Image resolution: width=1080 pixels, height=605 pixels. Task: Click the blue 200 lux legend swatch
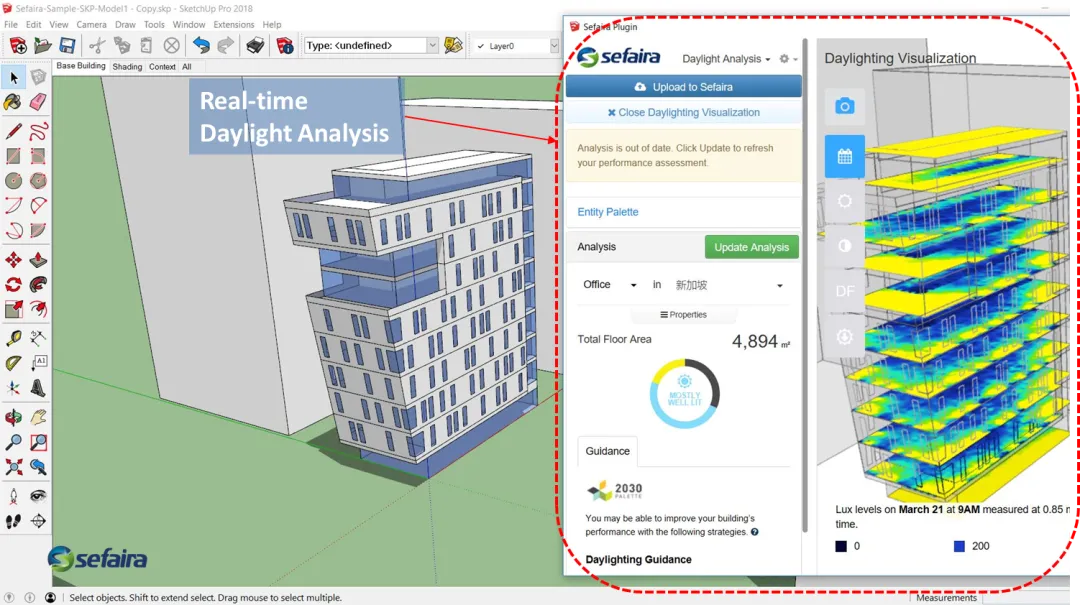(959, 546)
